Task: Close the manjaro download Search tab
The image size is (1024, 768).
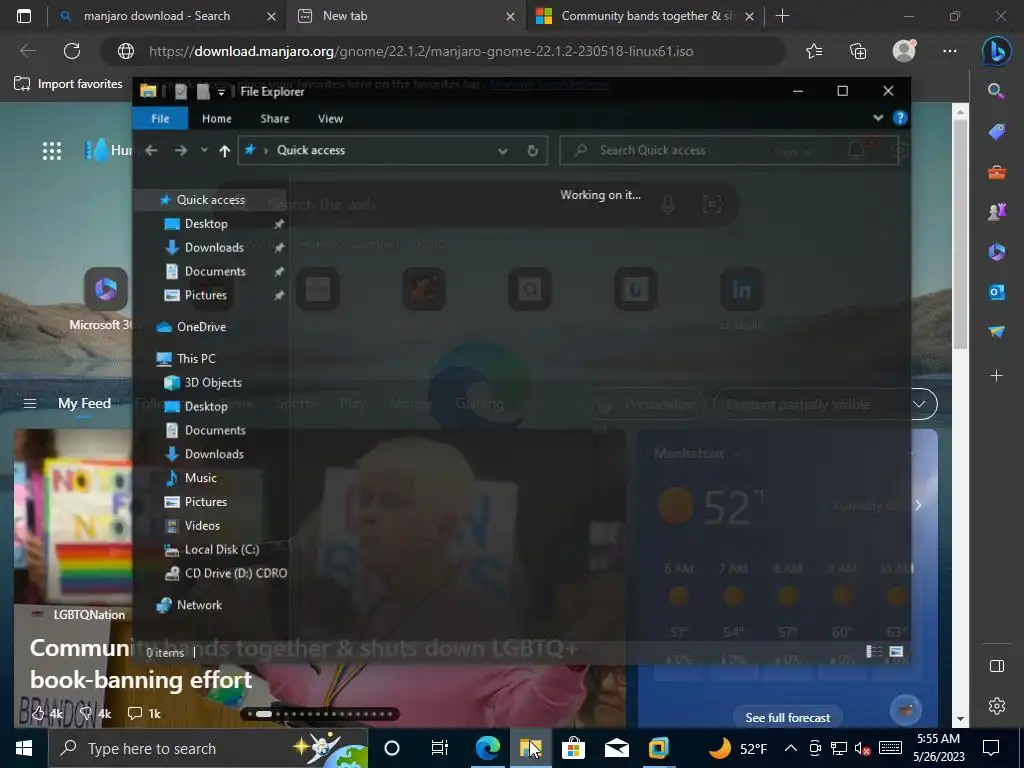Action: pyautogui.click(x=271, y=16)
